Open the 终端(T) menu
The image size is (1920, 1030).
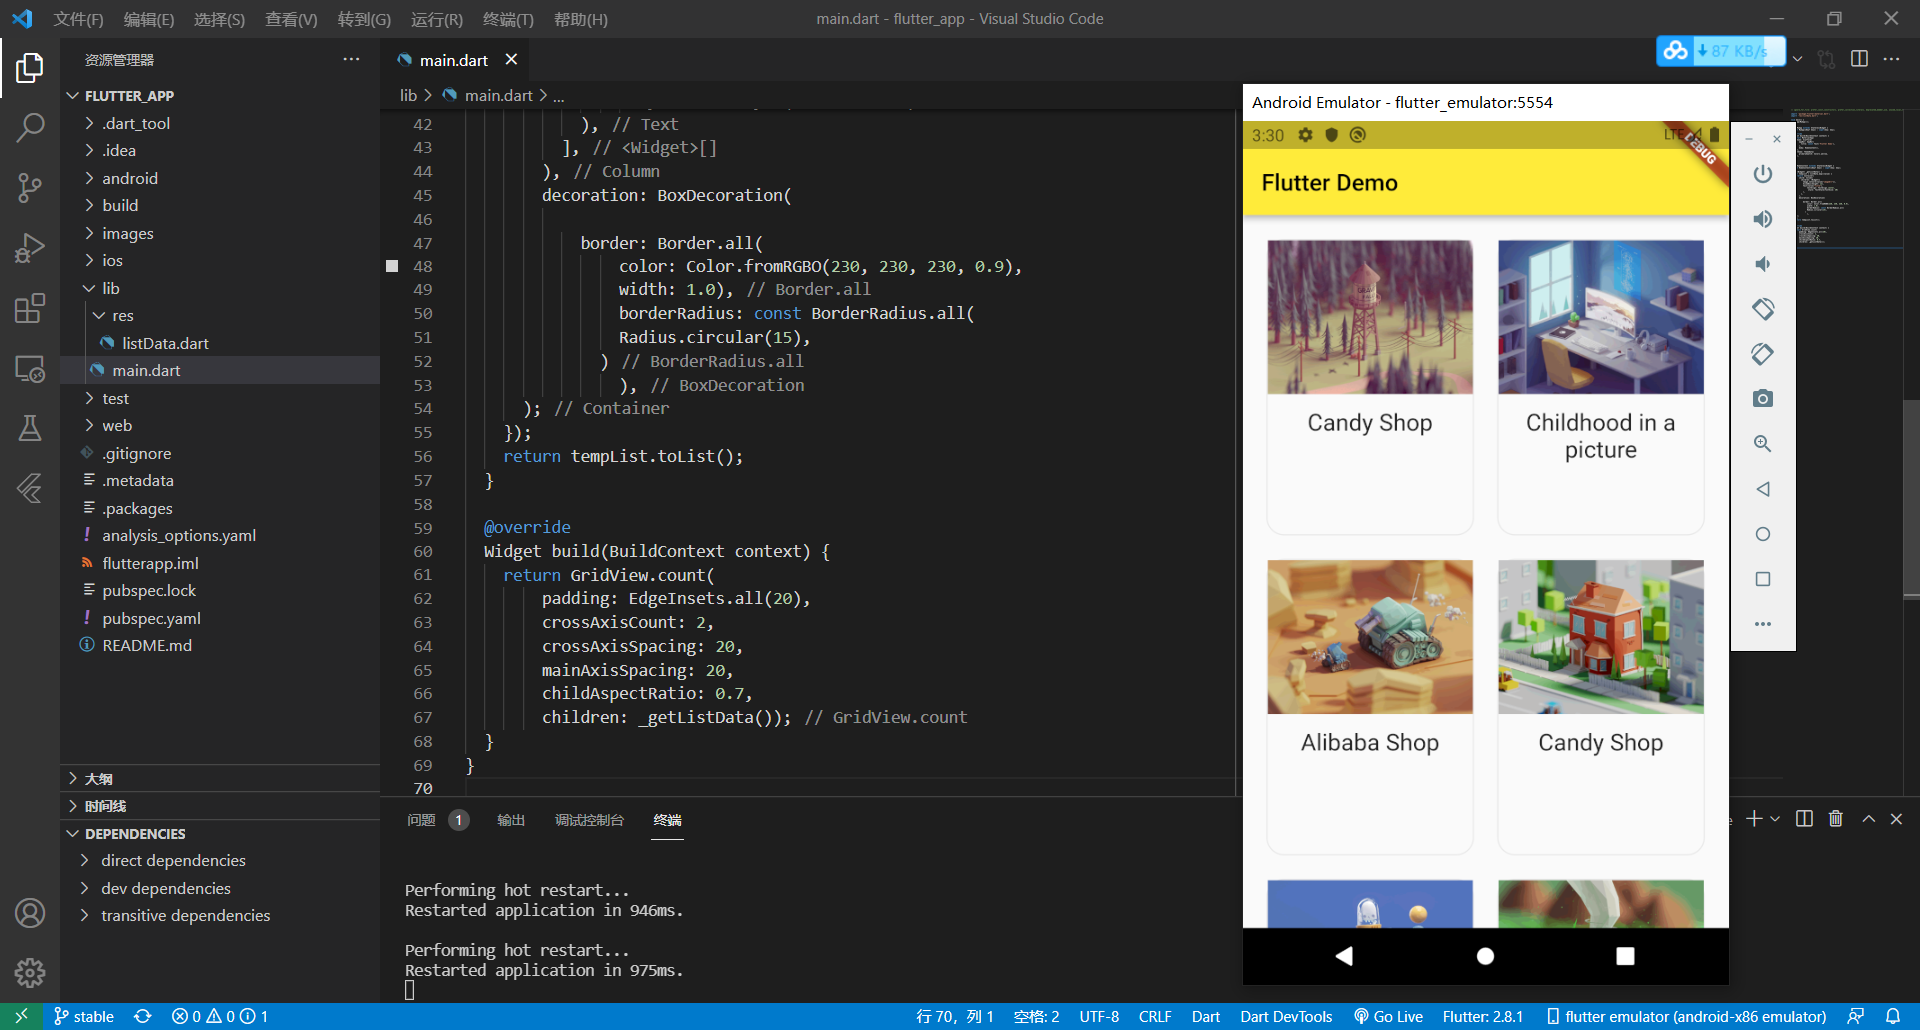pos(508,19)
